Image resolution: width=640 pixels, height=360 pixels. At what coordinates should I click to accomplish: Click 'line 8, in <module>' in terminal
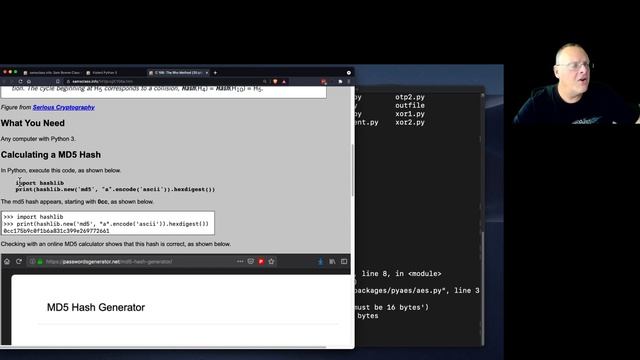401,273
